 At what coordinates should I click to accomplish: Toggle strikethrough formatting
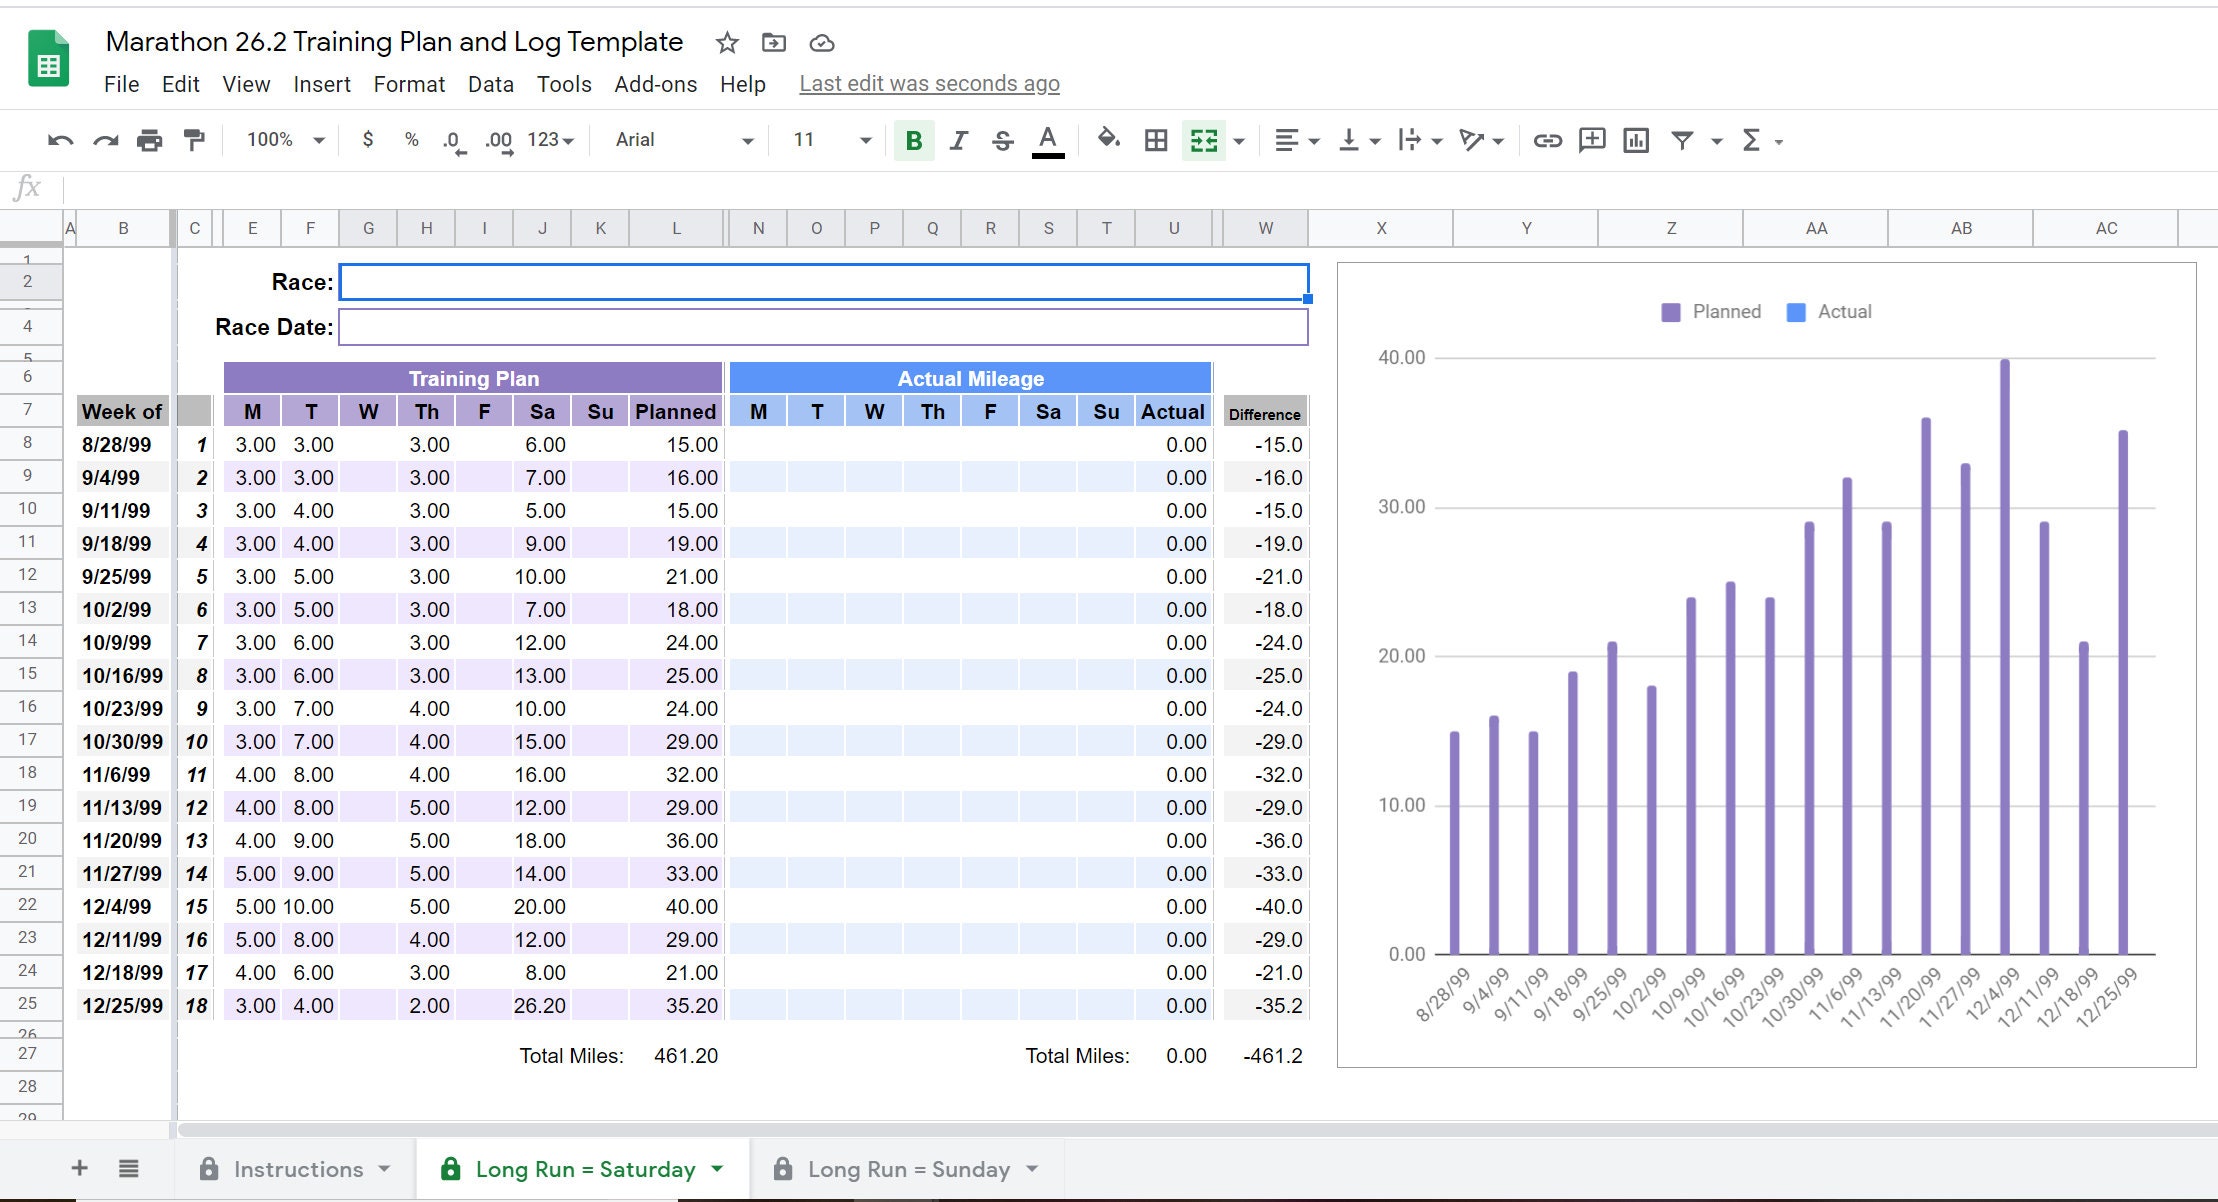(1003, 140)
